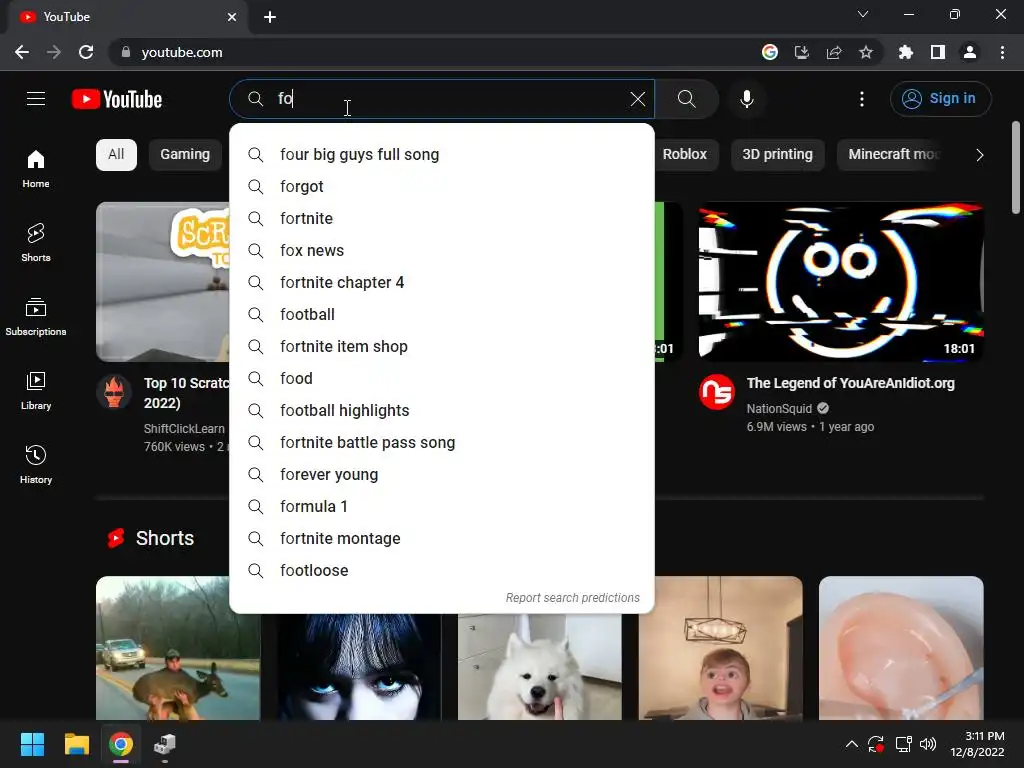Open a new browser tab with plus
This screenshot has height=768, width=1024.
(x=270, y=17)
